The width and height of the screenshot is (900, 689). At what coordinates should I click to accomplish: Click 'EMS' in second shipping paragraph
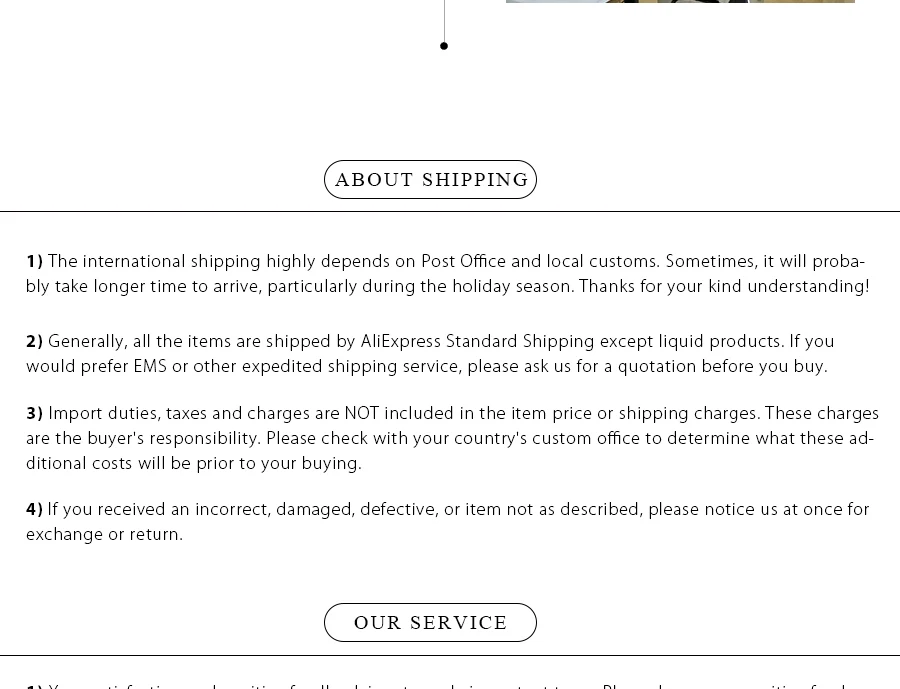pos(150,366)
